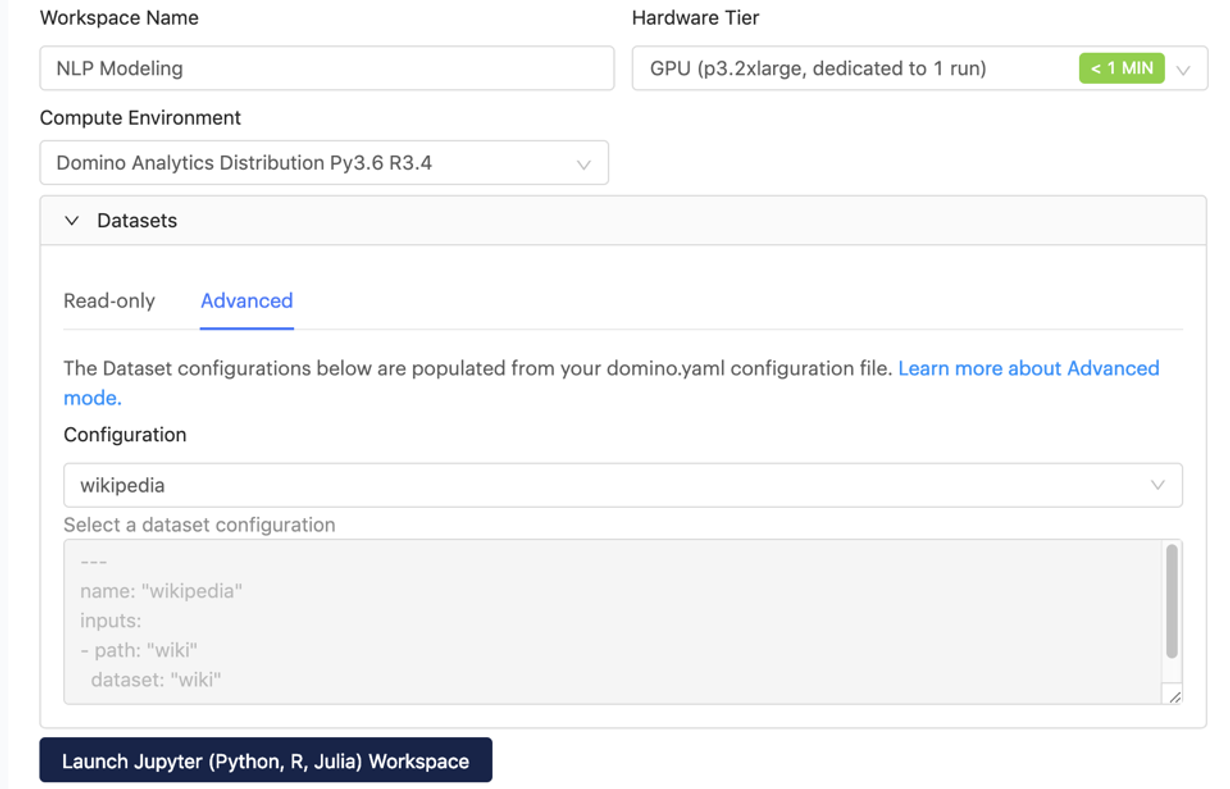Click the Compute Environment chevron icon
The height and width of the screenshot is (789, 1230).
click(584, 162)
